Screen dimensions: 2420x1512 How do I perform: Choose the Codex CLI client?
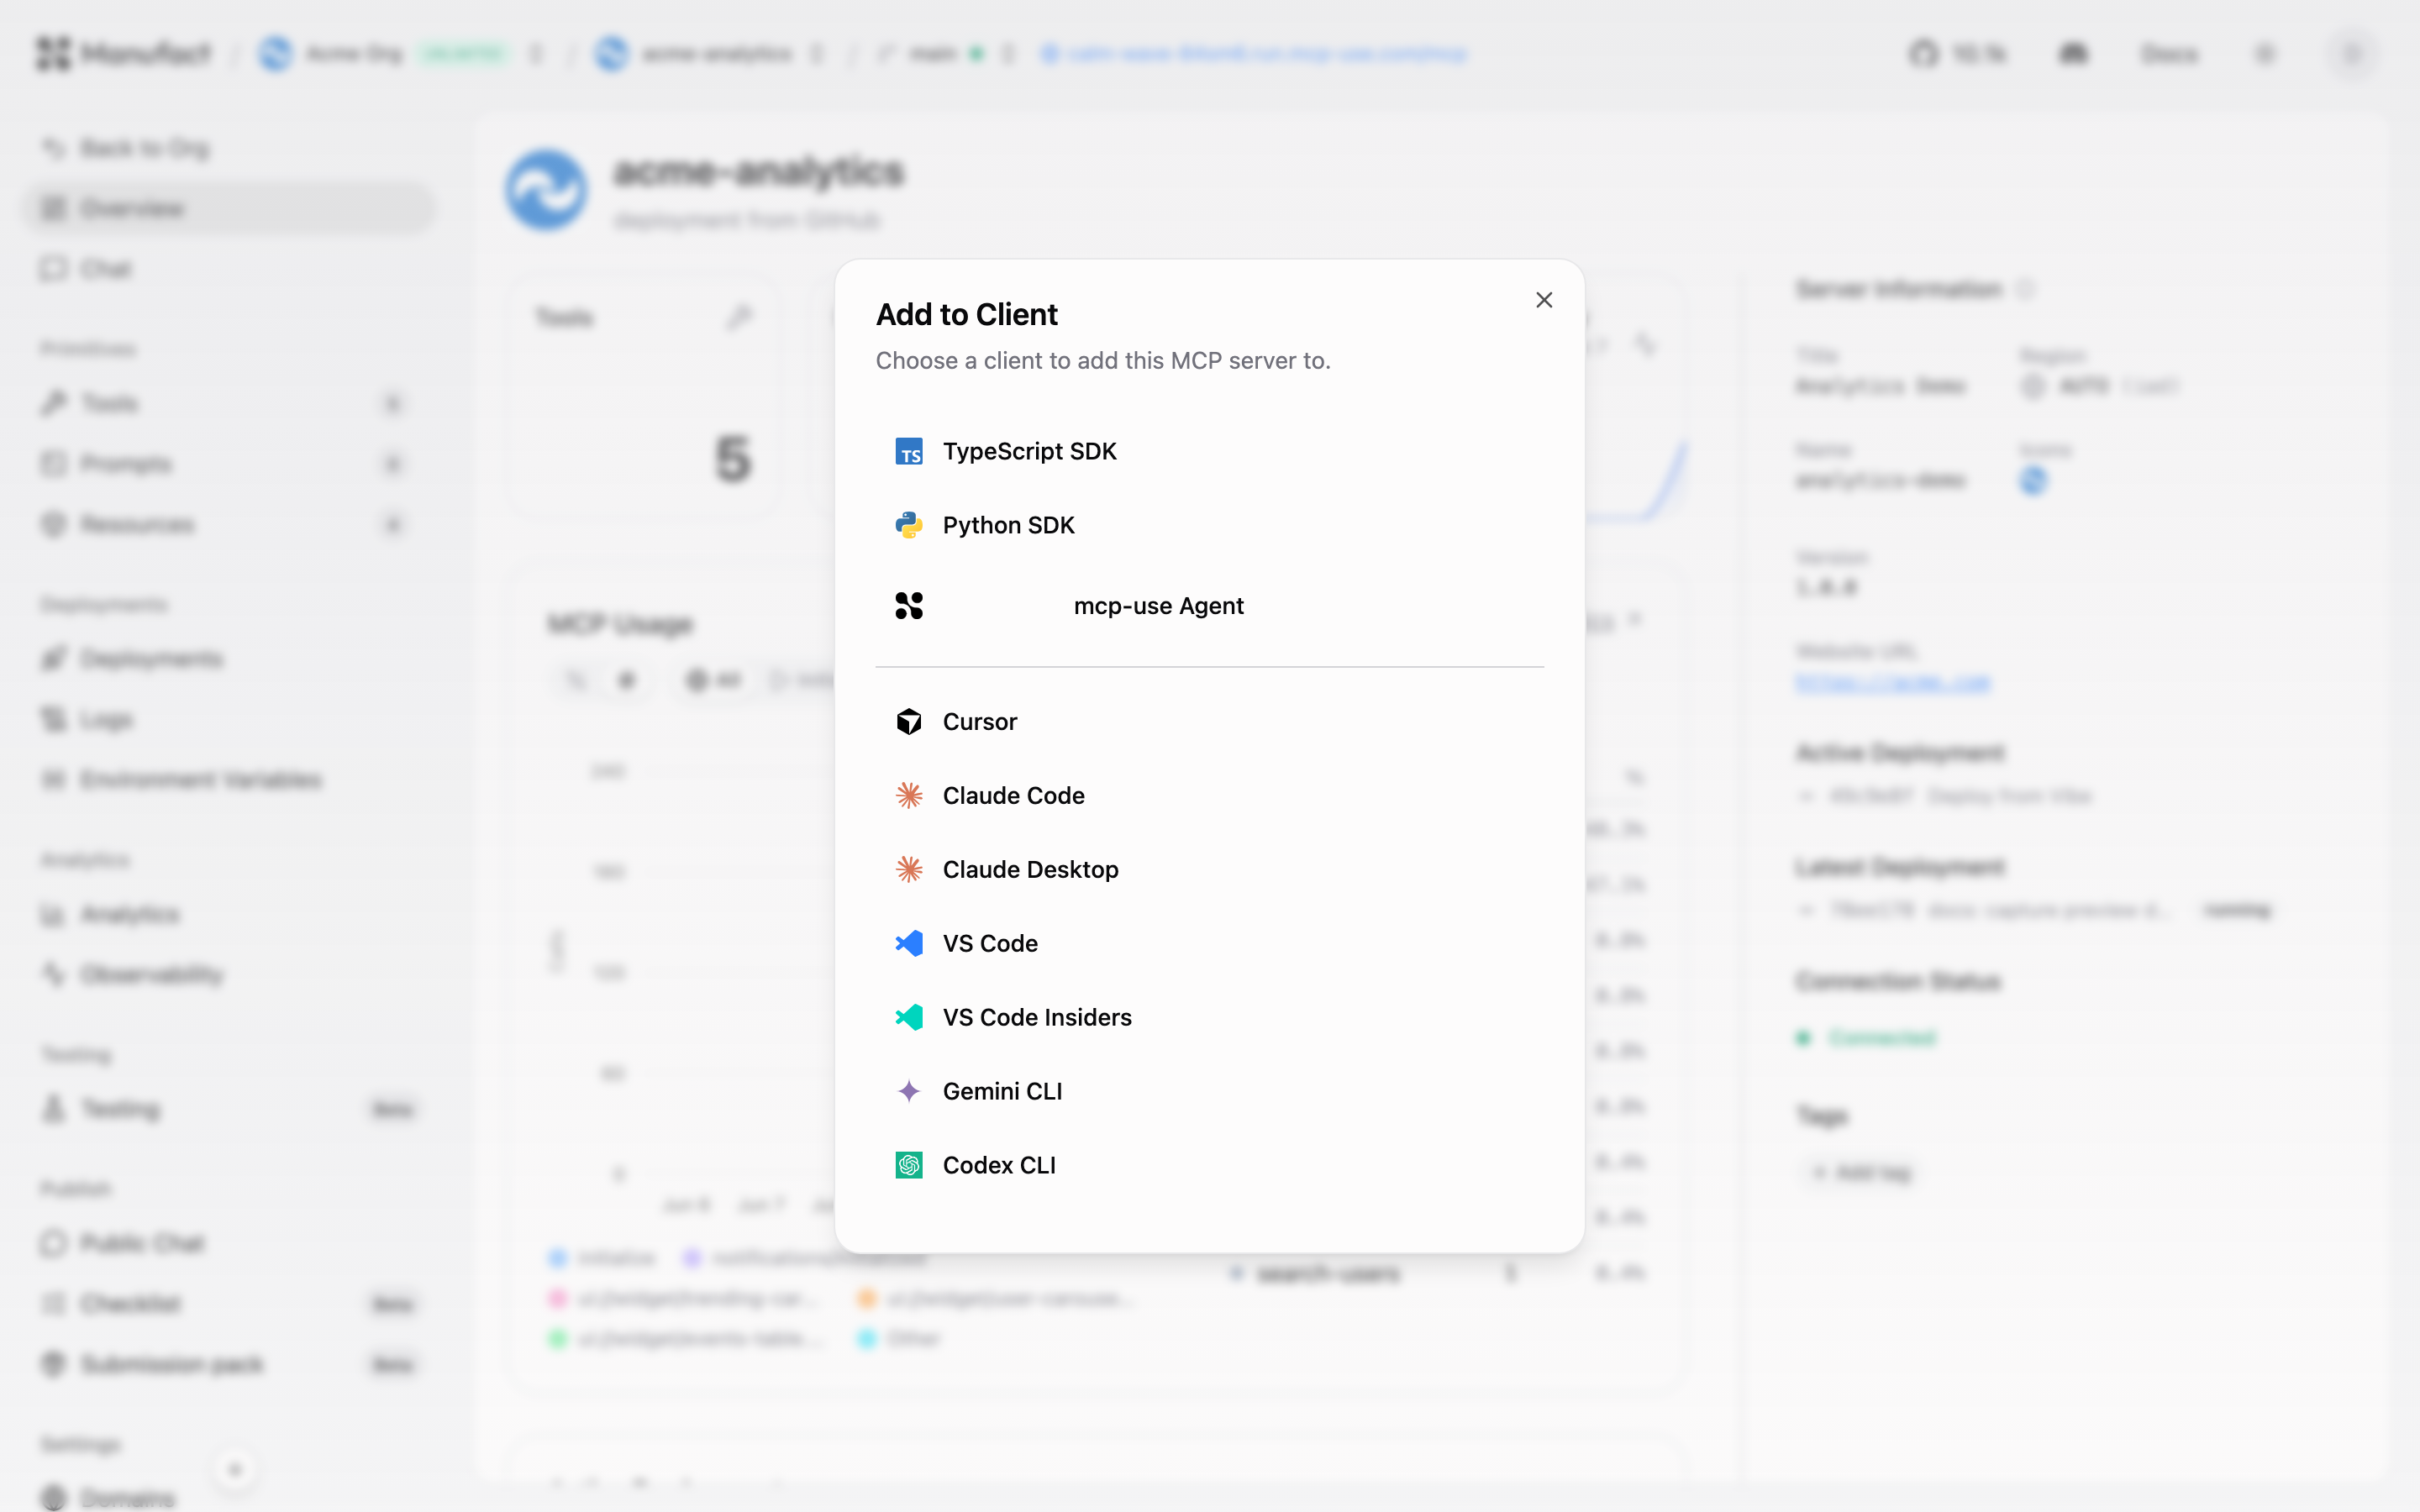[x=1209, y=1166]
